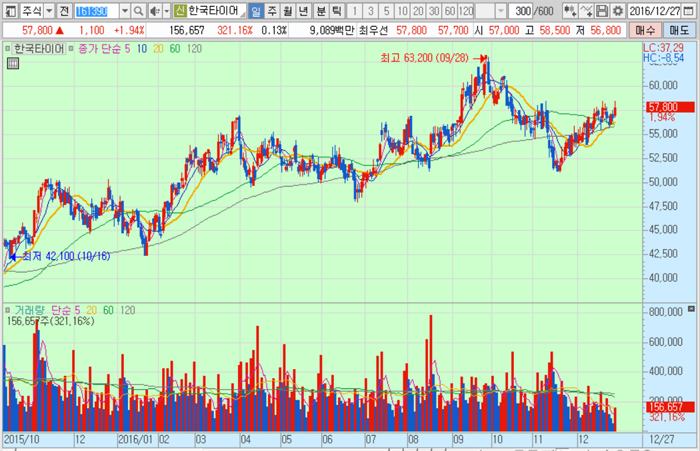Switch chart to 월 (monthly) period

point(288,10)
